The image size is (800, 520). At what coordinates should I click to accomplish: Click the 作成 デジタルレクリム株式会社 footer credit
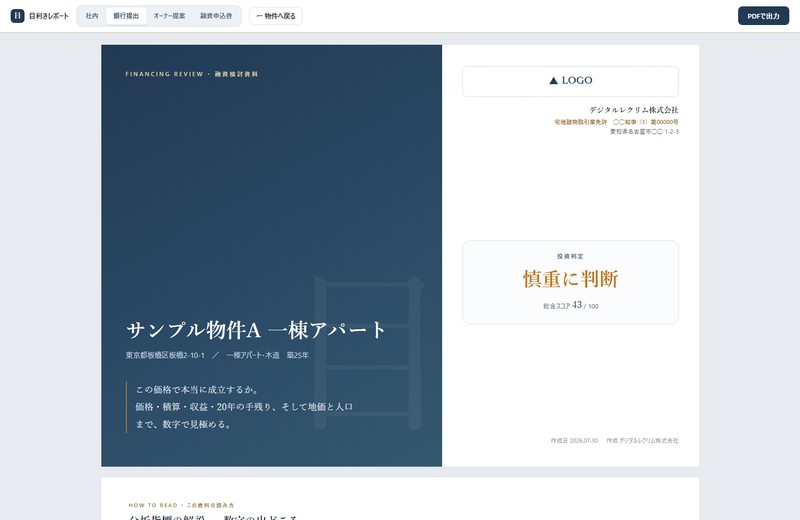point(642,440)
